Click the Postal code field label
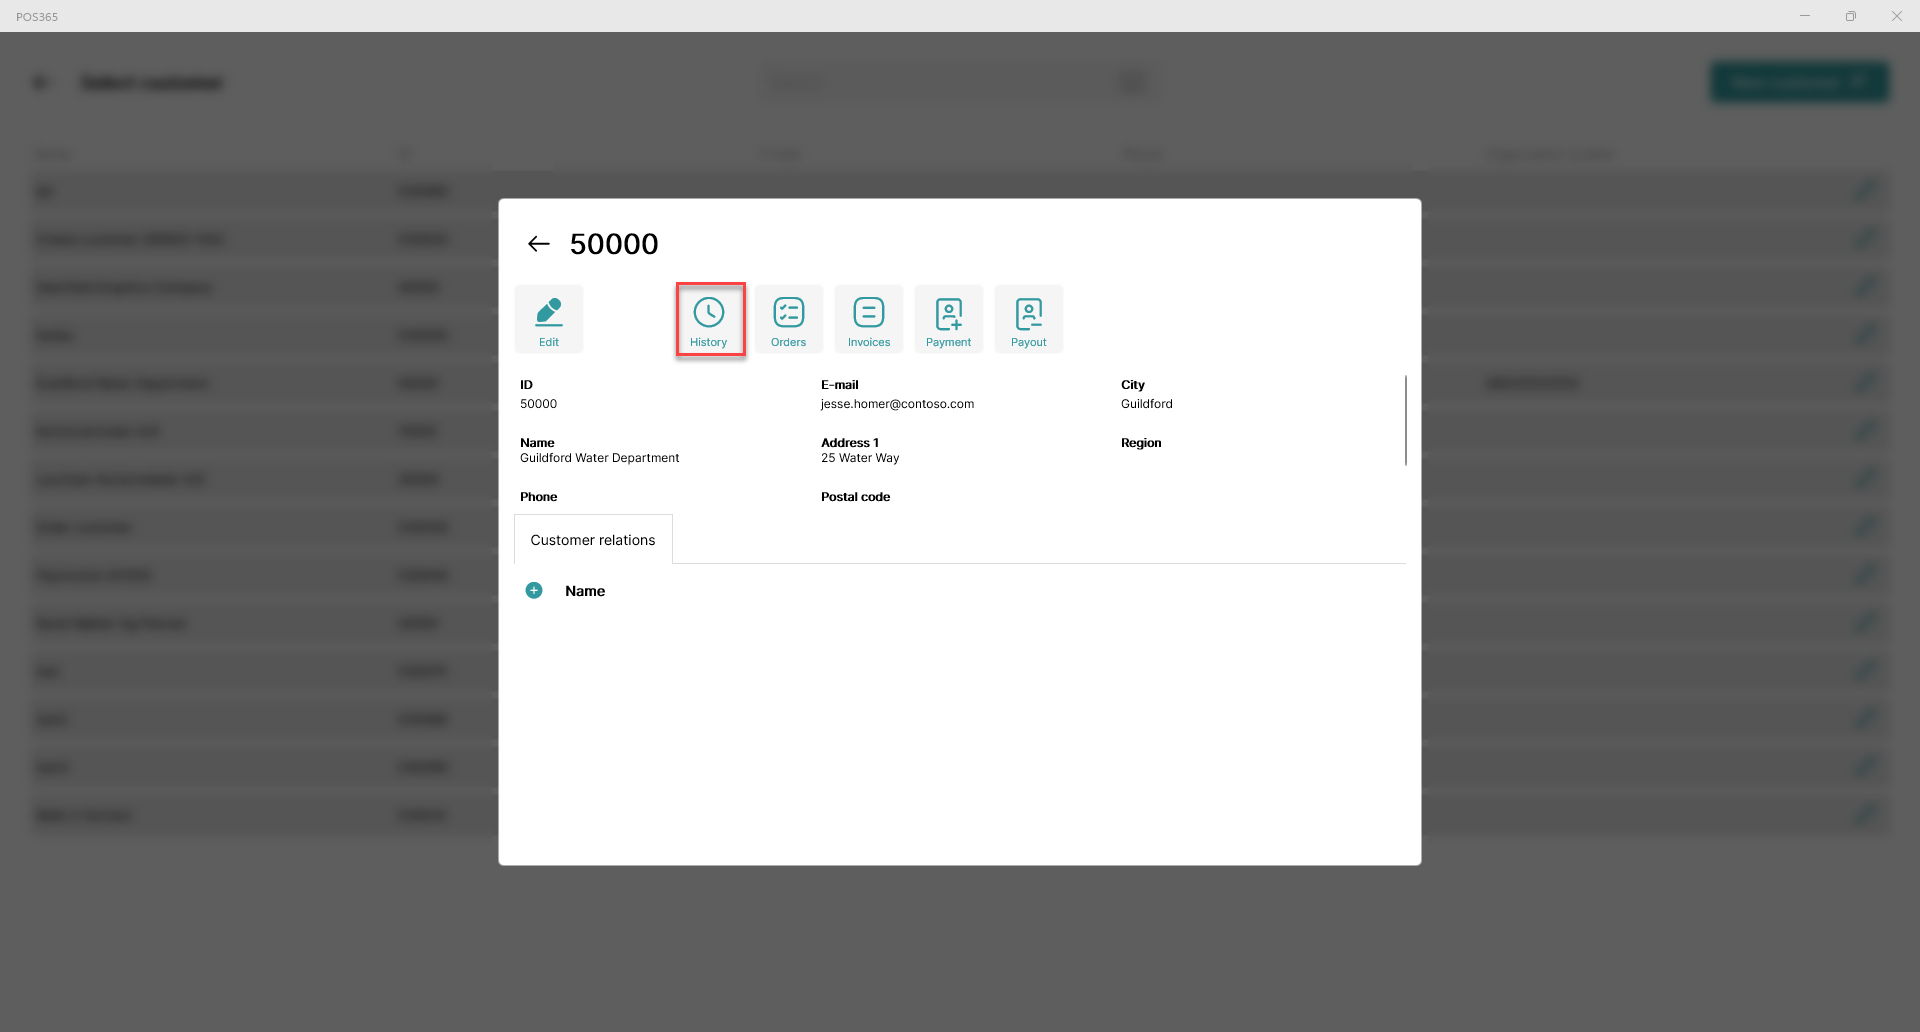1920x1032 pixels. click(x=855, y=497)
